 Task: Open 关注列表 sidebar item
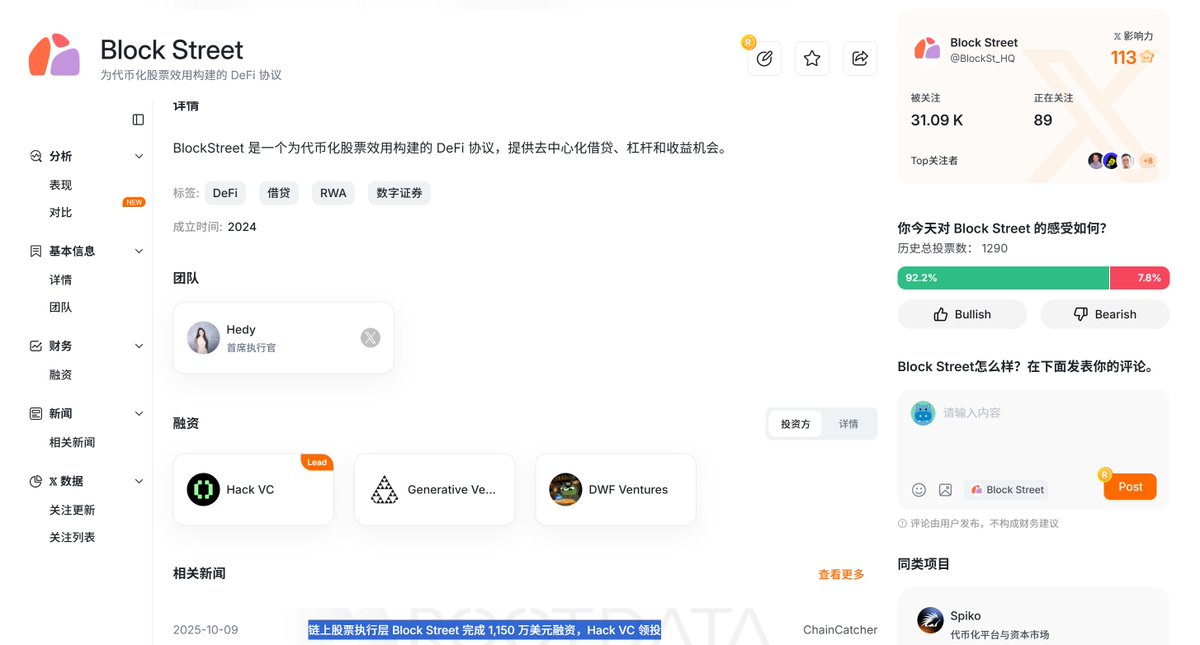click(72, 537)
